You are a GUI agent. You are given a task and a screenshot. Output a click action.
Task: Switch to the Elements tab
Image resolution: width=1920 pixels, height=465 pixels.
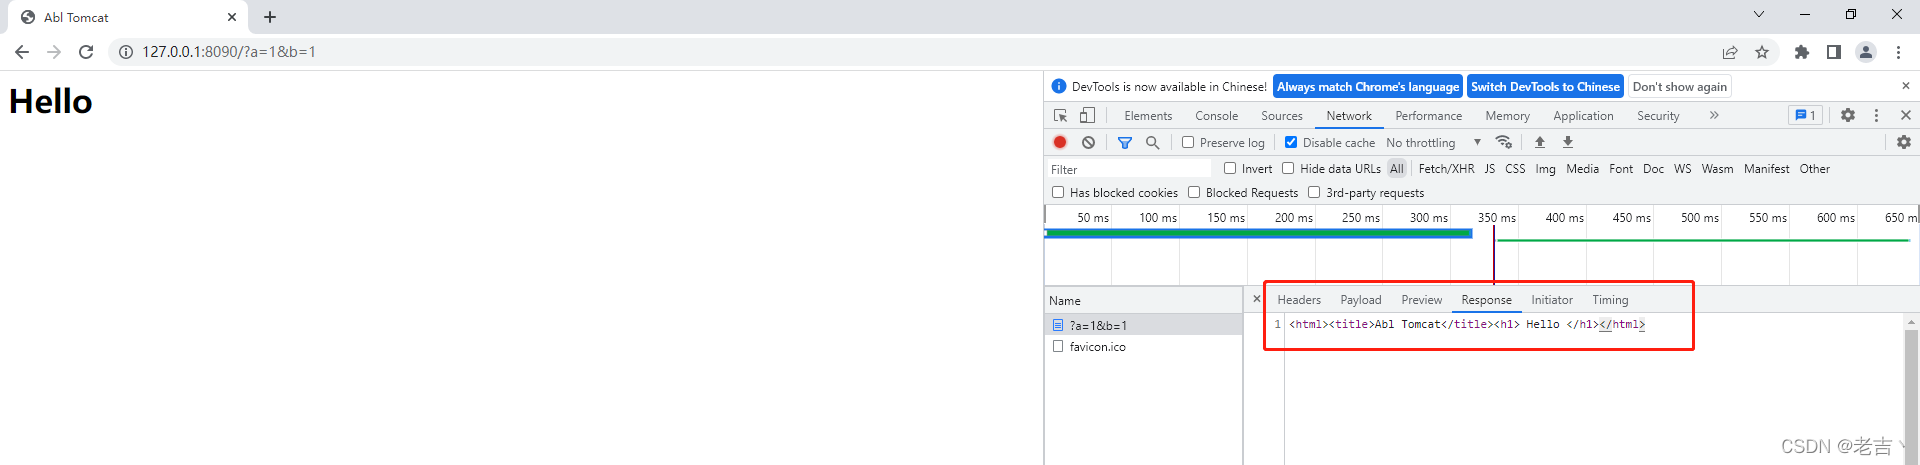(1148, 116)
